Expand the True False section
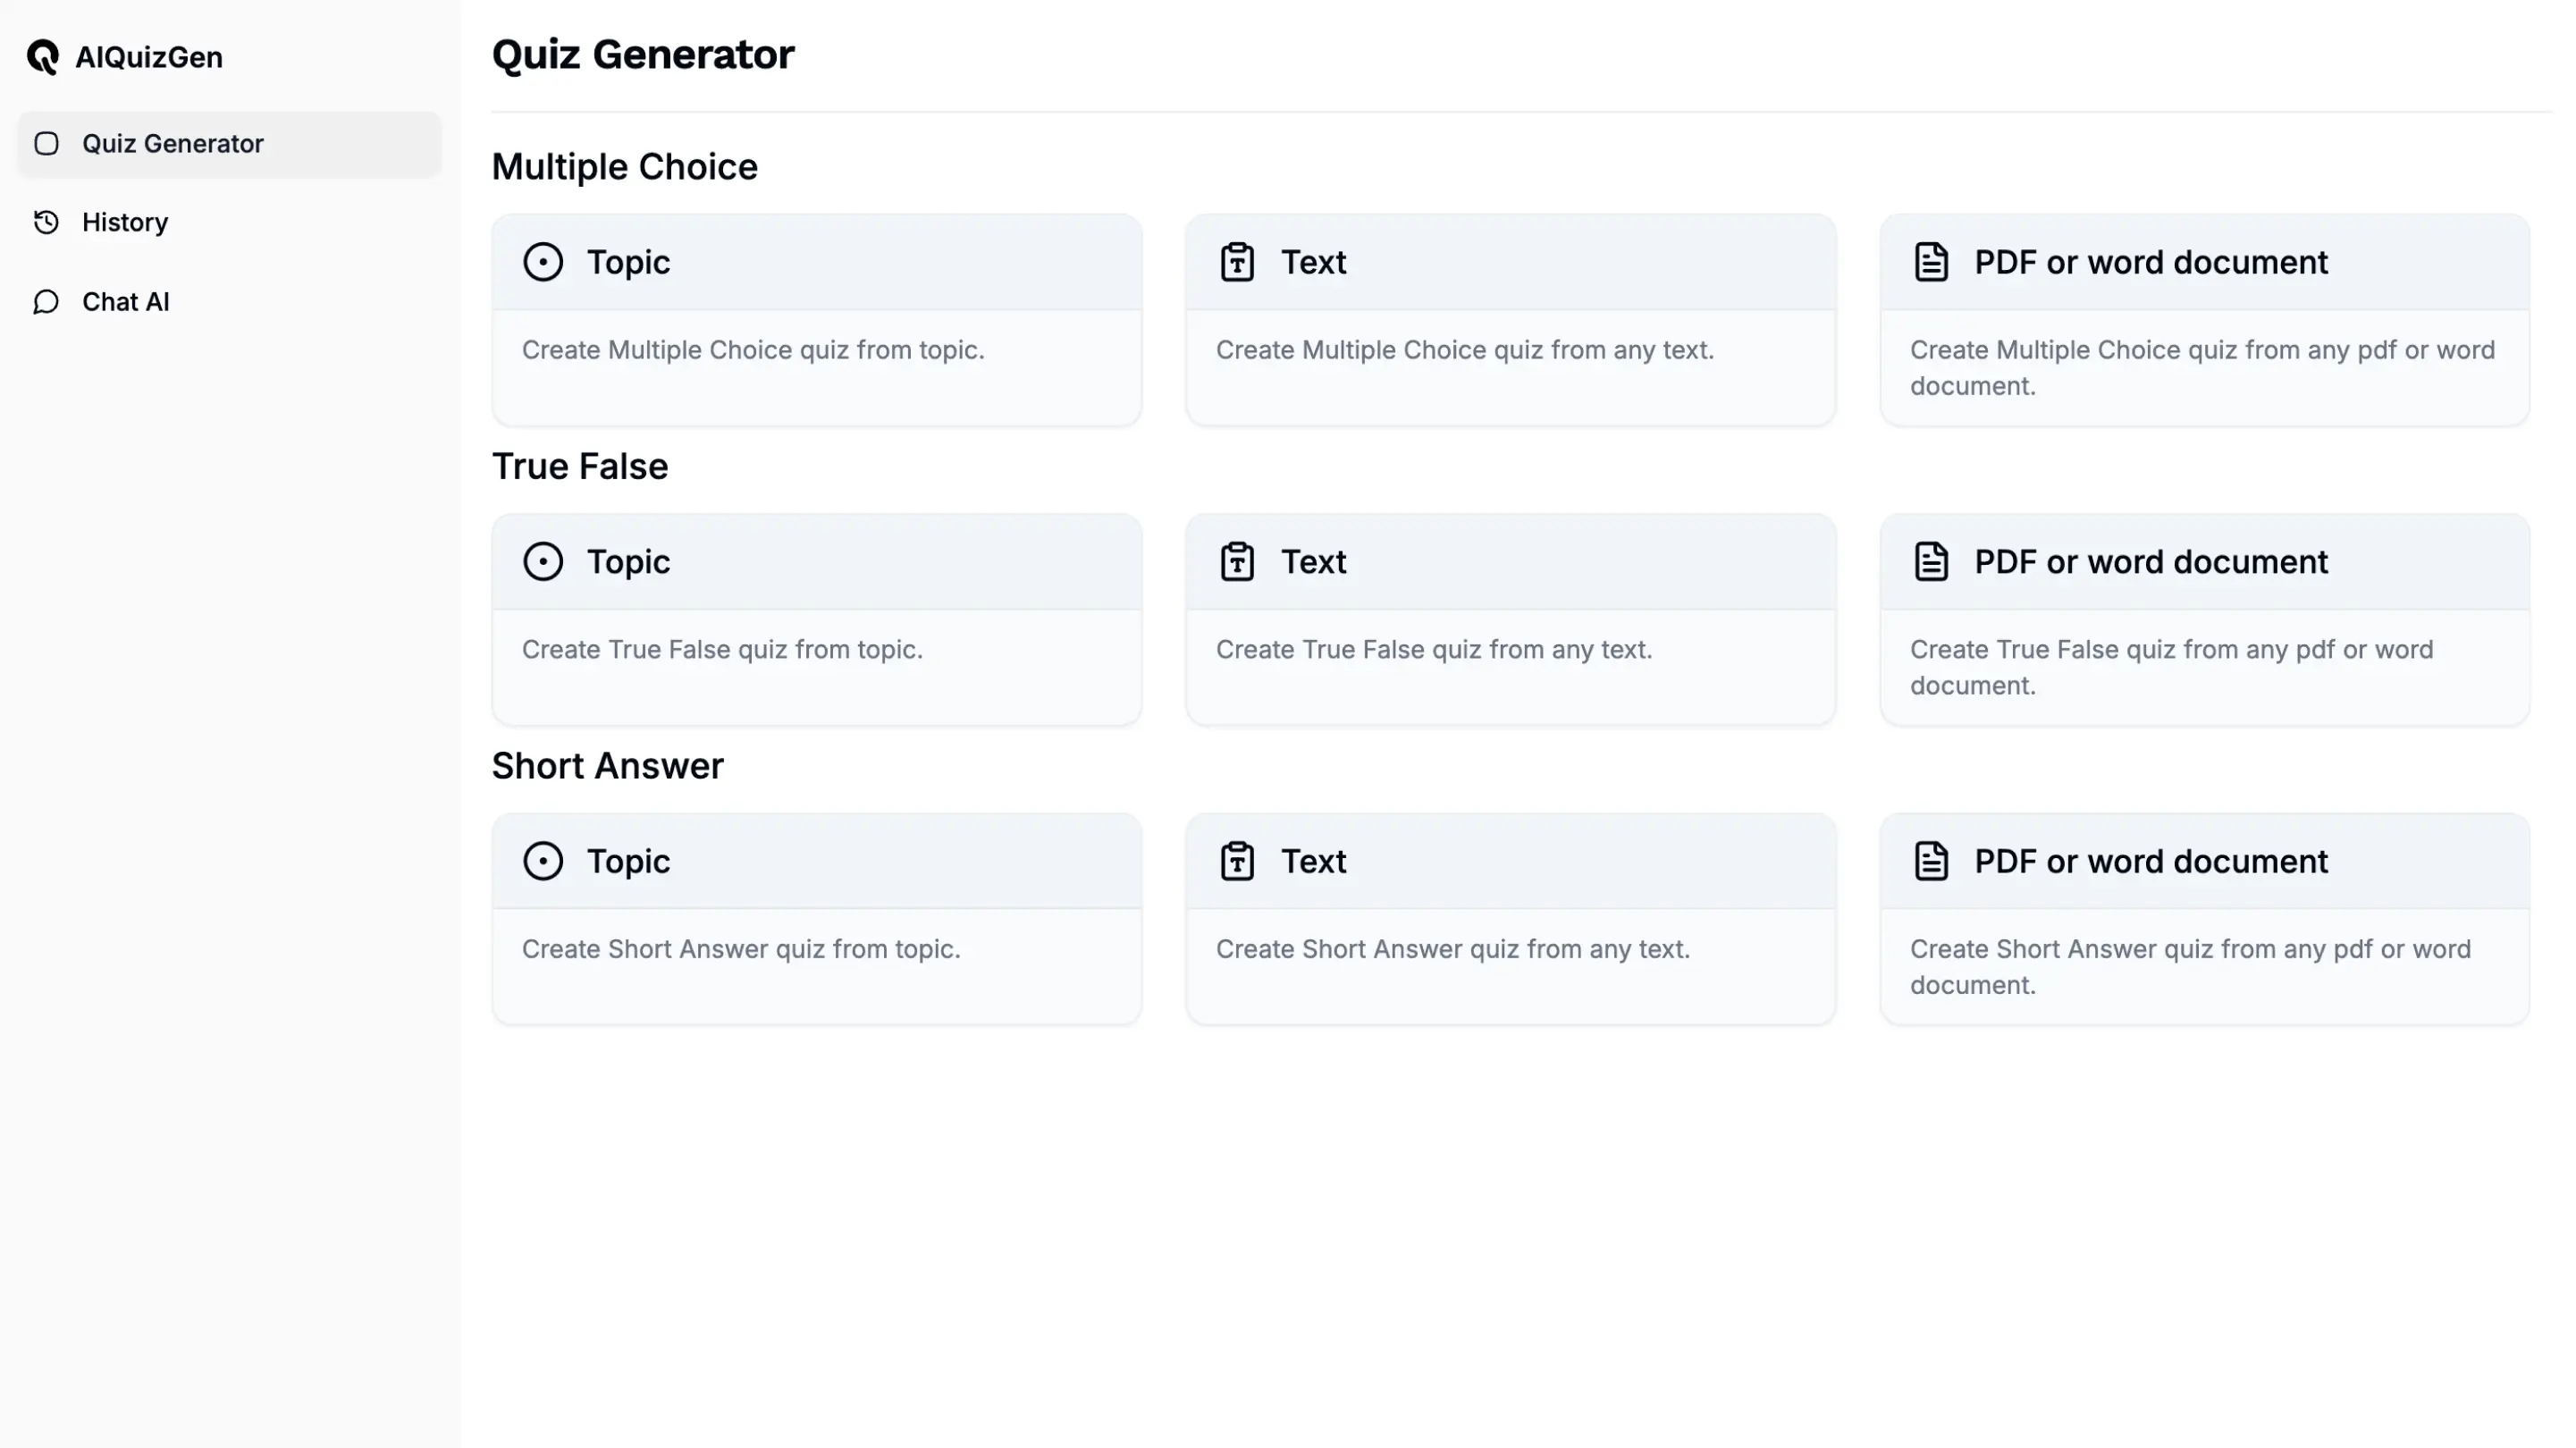2576x1448 pixels. pyautogui.click(x=578, y=464)
